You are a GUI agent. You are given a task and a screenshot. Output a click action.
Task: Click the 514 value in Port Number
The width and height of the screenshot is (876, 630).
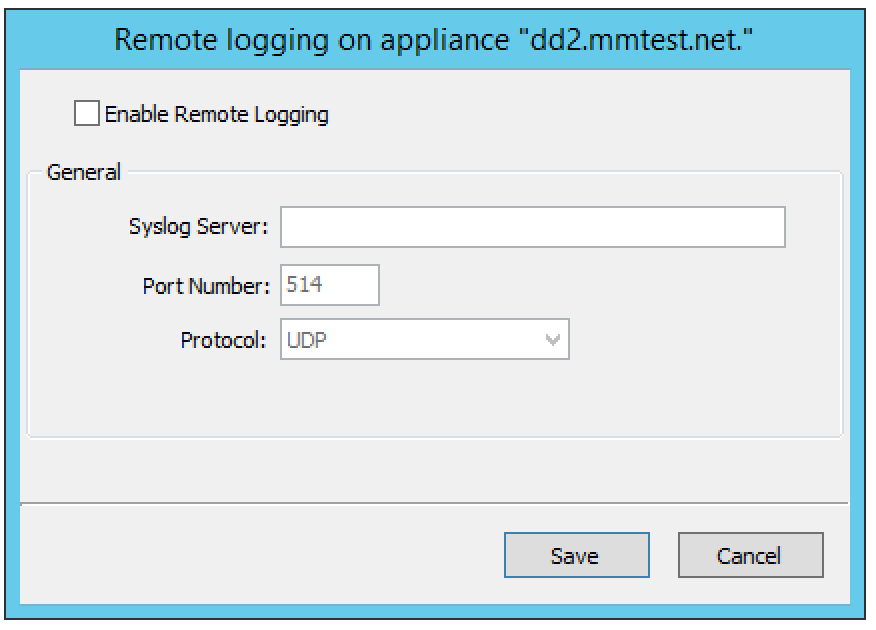point(304,285)
